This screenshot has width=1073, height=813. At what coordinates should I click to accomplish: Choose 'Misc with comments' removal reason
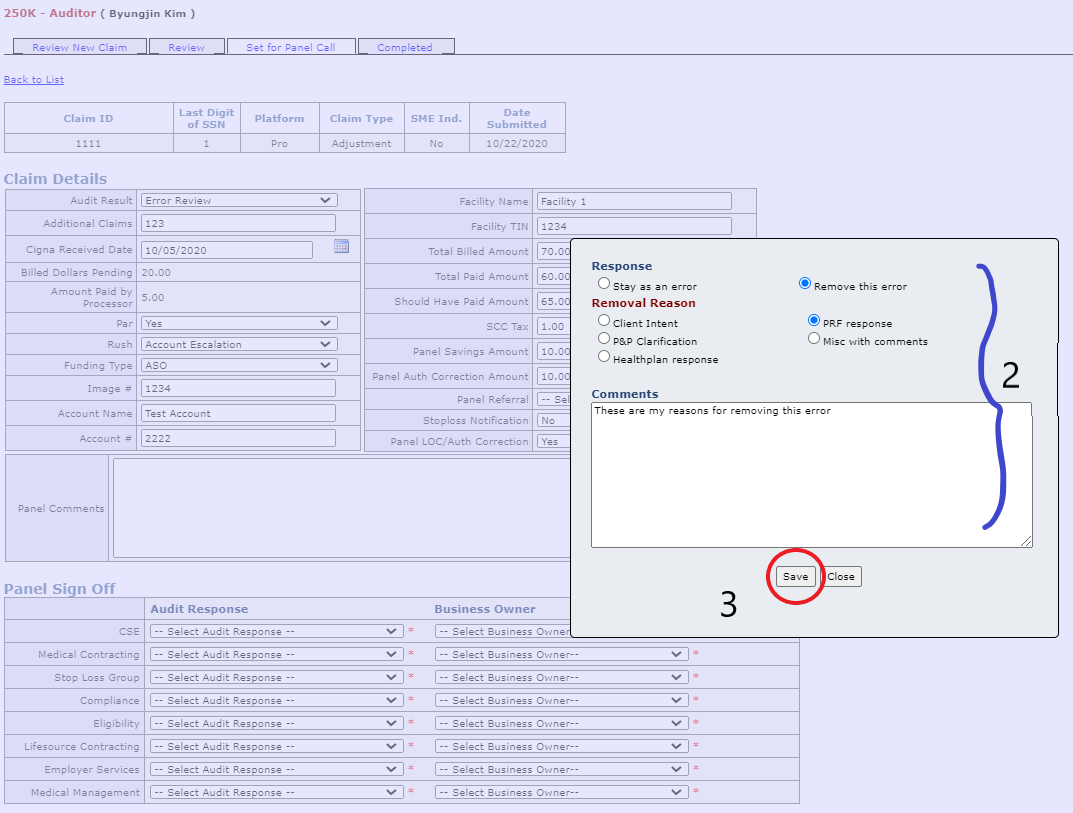click(814, 338)
